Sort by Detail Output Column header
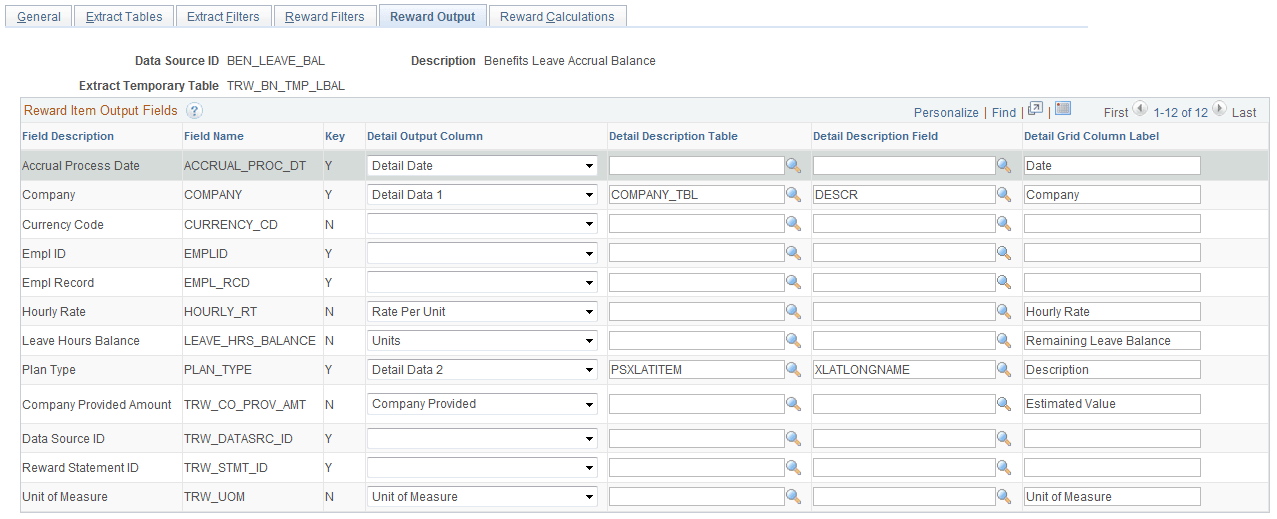Viewport: 1277px width, 519px height. click(x=425, y=136)
